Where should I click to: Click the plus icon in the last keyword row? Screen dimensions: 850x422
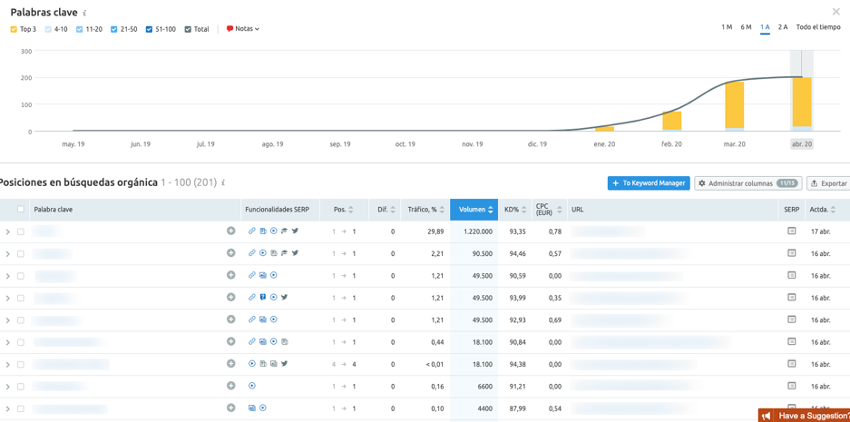click(x=231, y=408)
